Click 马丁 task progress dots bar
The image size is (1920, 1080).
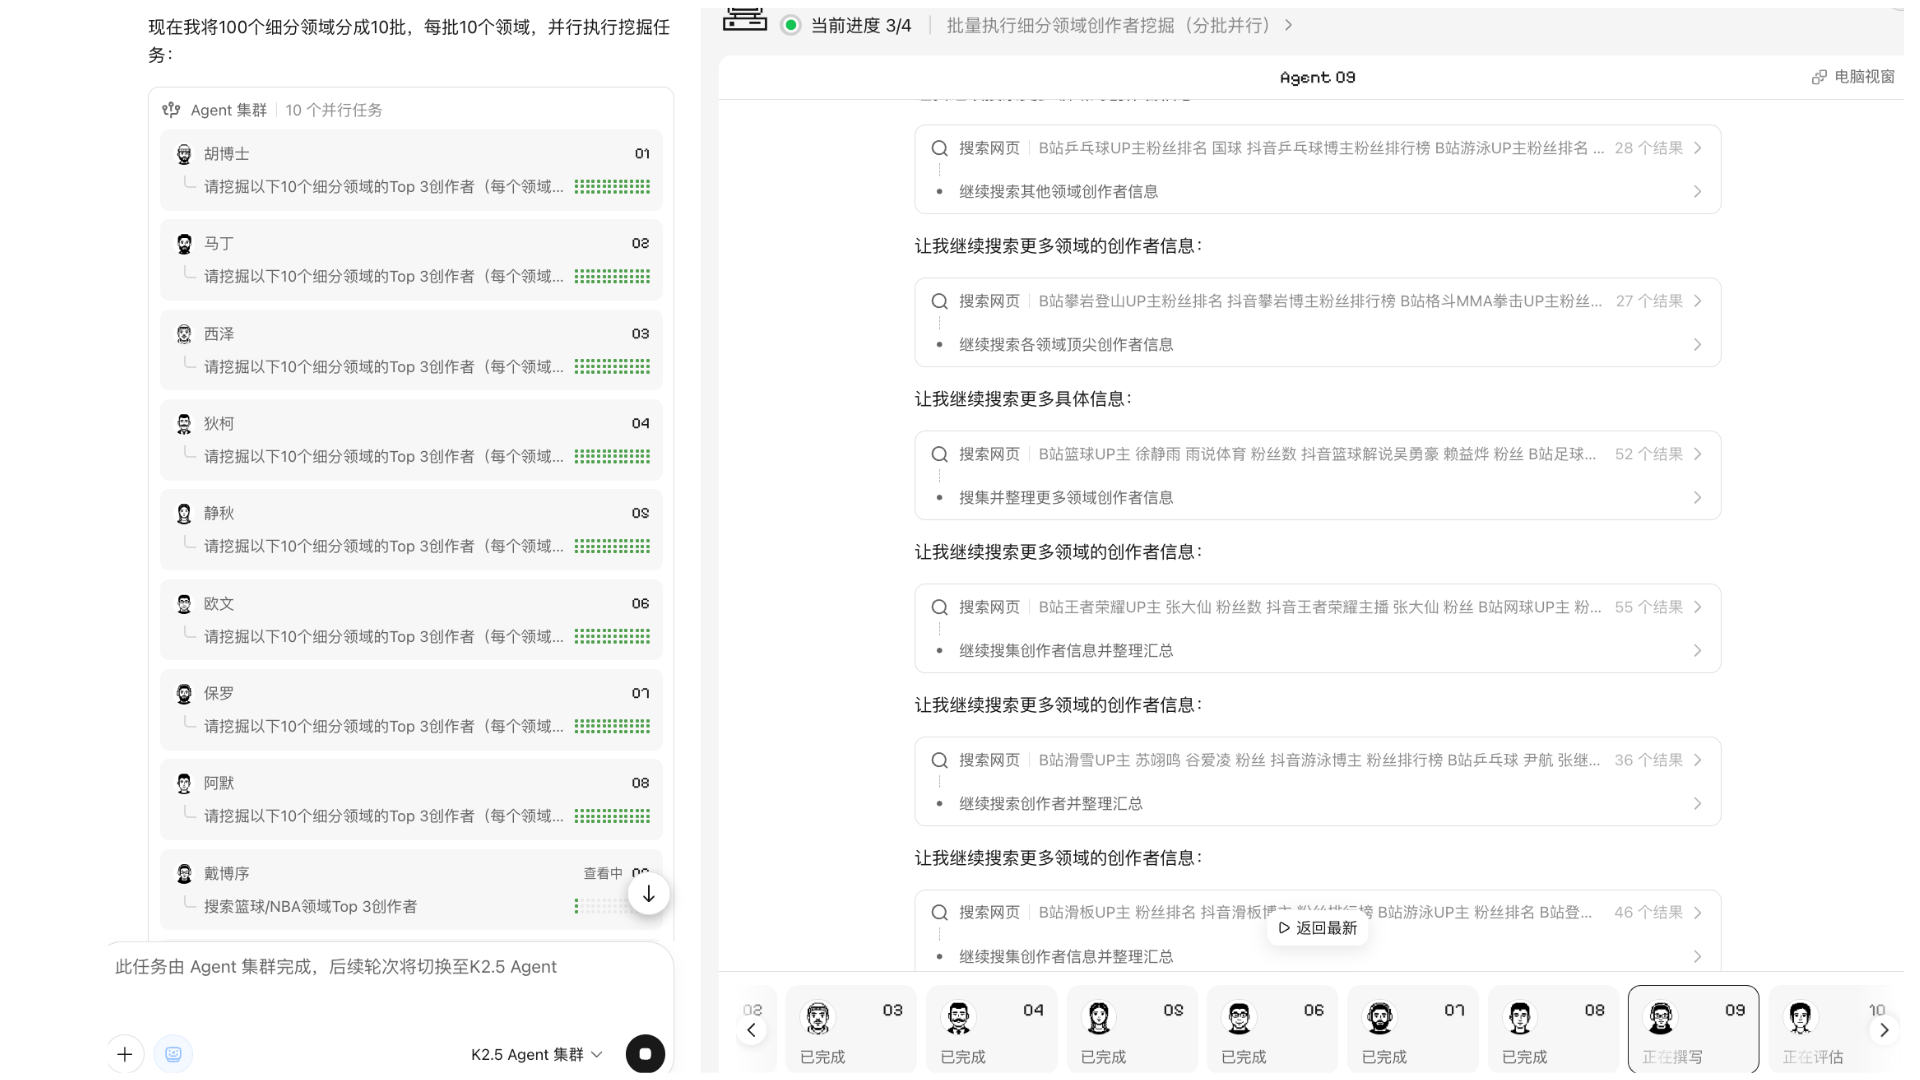coord(612,276)
